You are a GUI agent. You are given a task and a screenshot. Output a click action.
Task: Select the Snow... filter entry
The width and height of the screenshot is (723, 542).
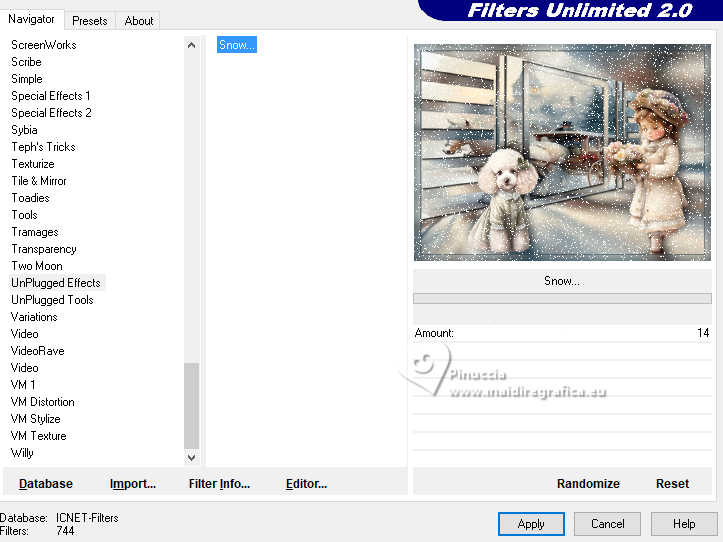click(x=237, y=45)
